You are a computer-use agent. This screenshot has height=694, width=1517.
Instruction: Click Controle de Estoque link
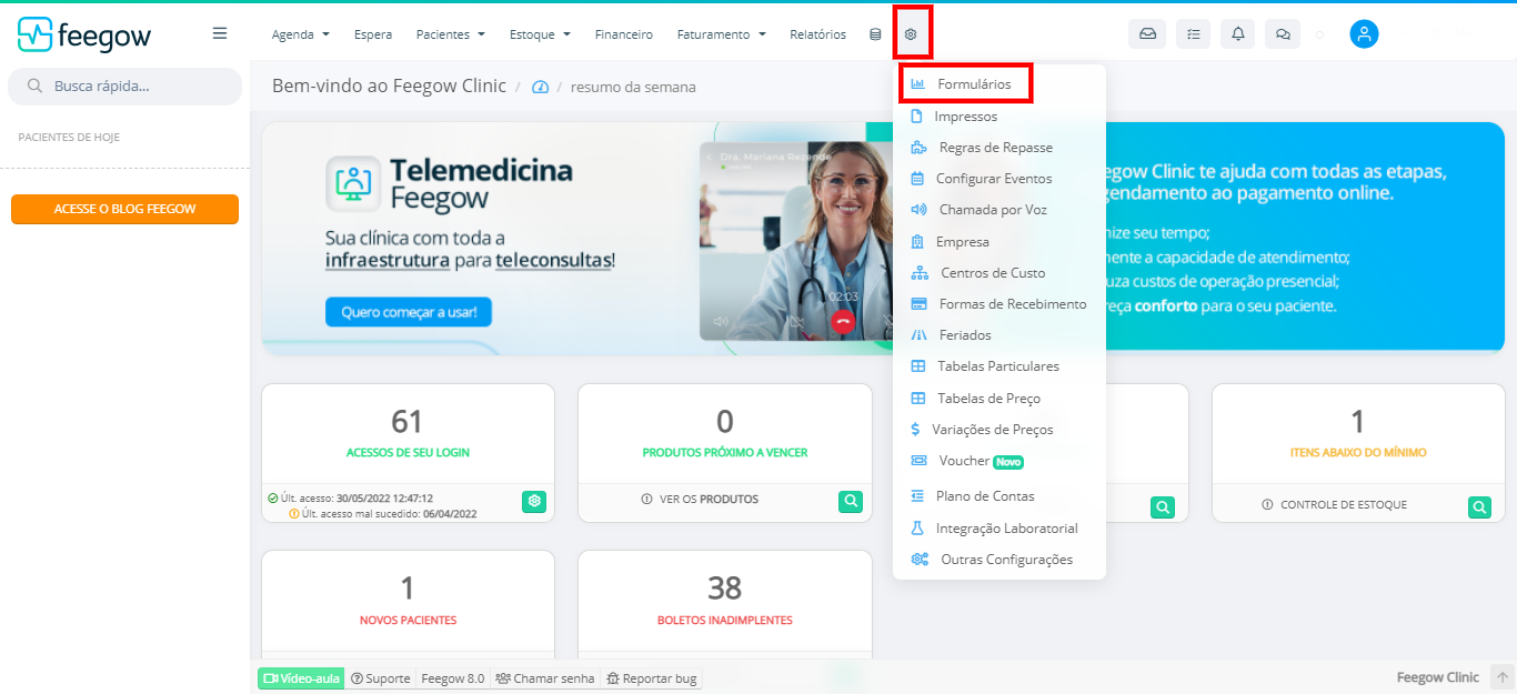[1334, 505]
